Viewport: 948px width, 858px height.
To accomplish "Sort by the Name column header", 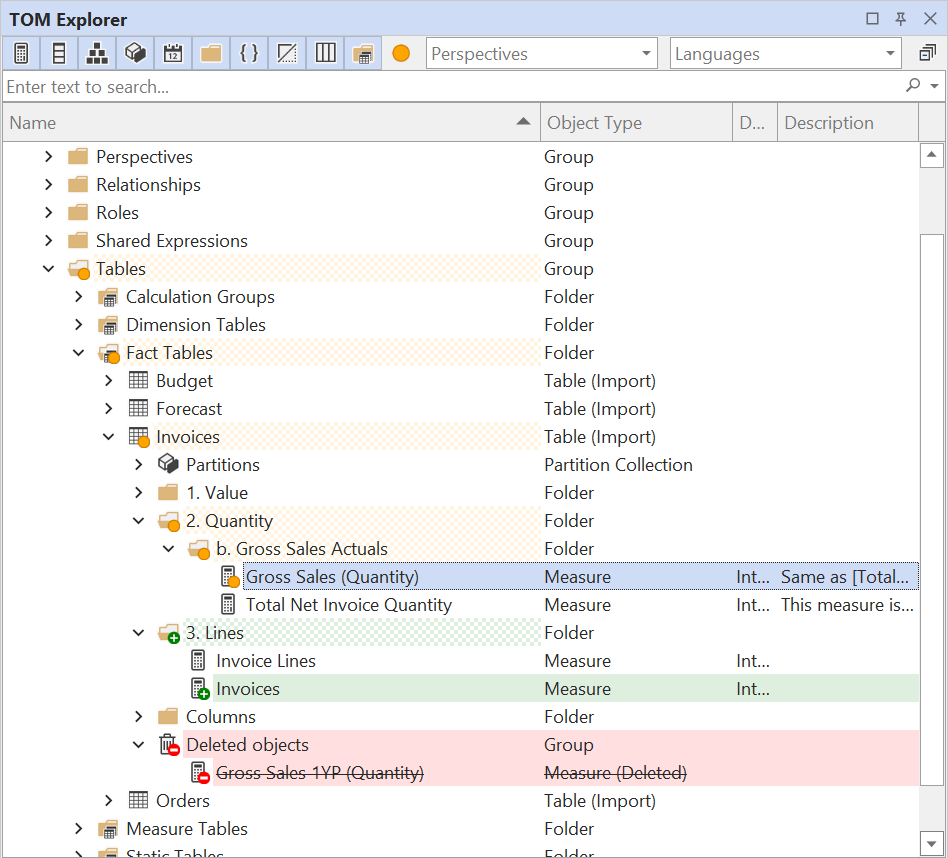I will (271, 123).
